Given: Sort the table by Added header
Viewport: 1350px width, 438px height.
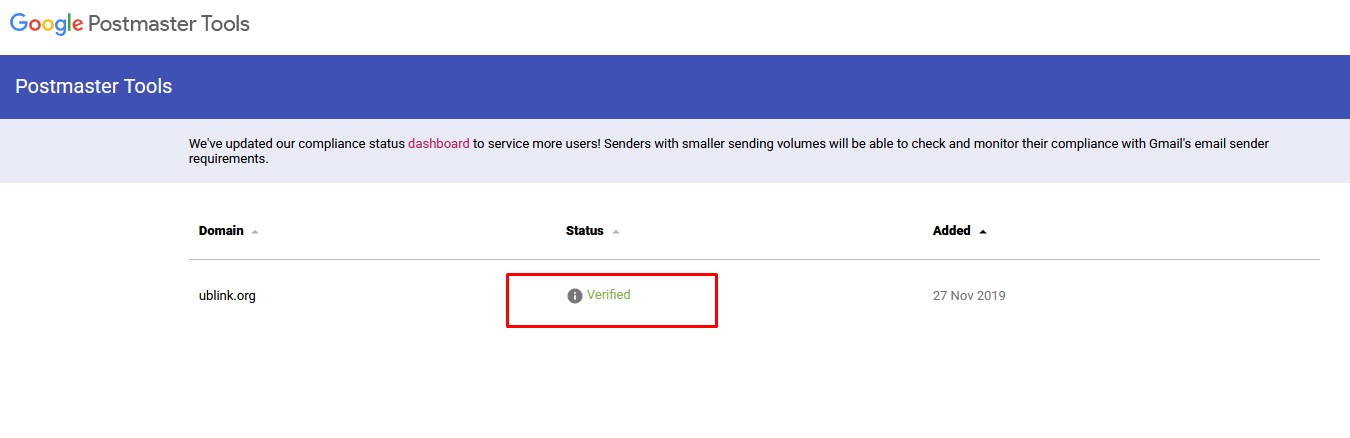Looking at the screenshot, I should (x=951, y=231).
